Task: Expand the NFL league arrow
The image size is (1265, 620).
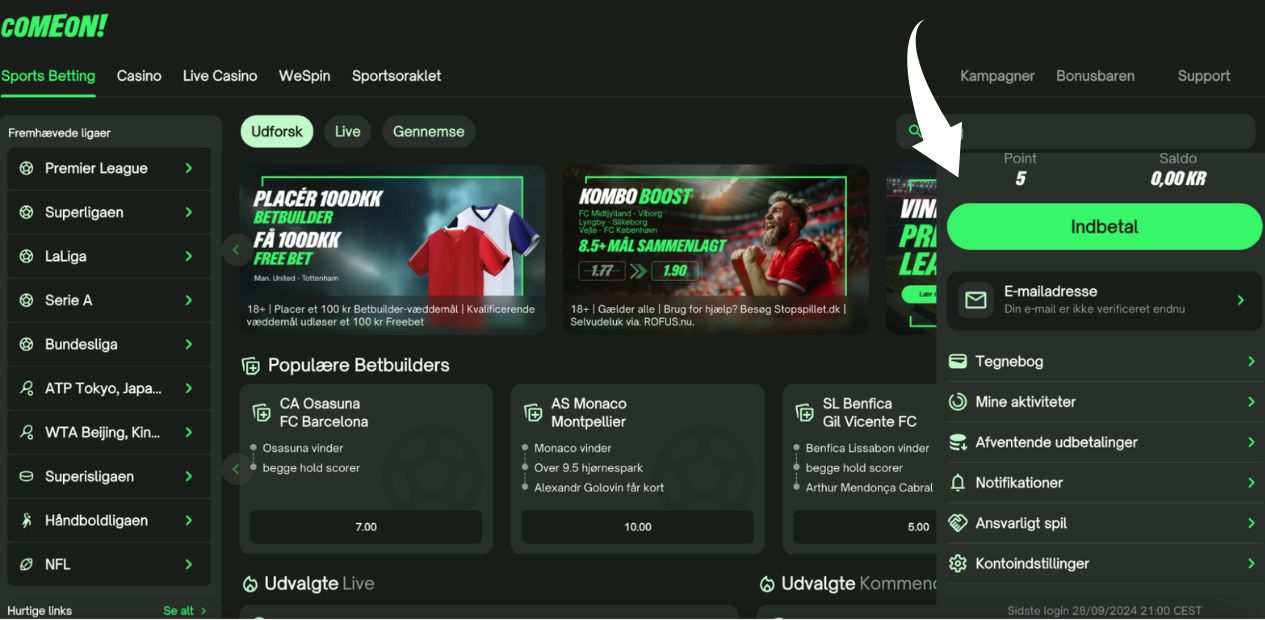Action: coord(188,564)
